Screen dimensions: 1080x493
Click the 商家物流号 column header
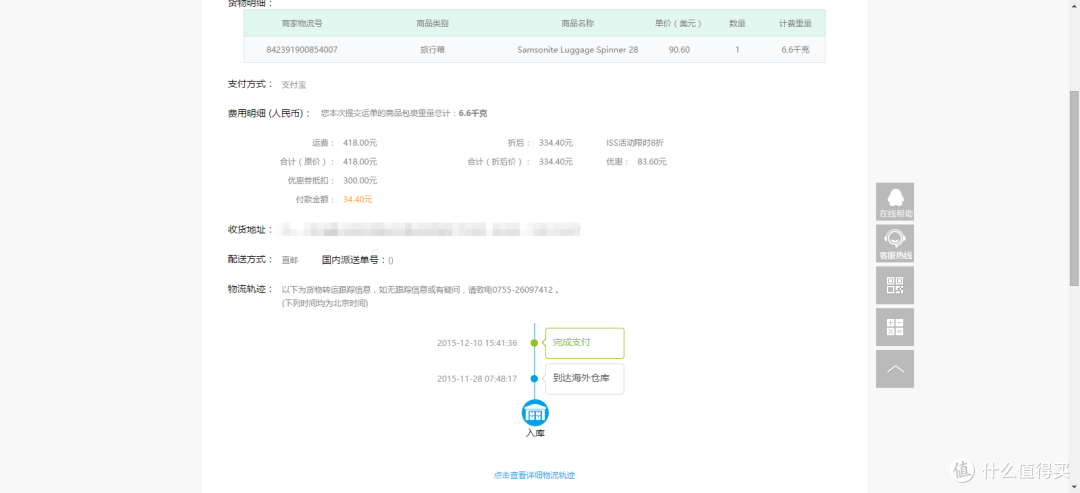click(x=302, y=23)
